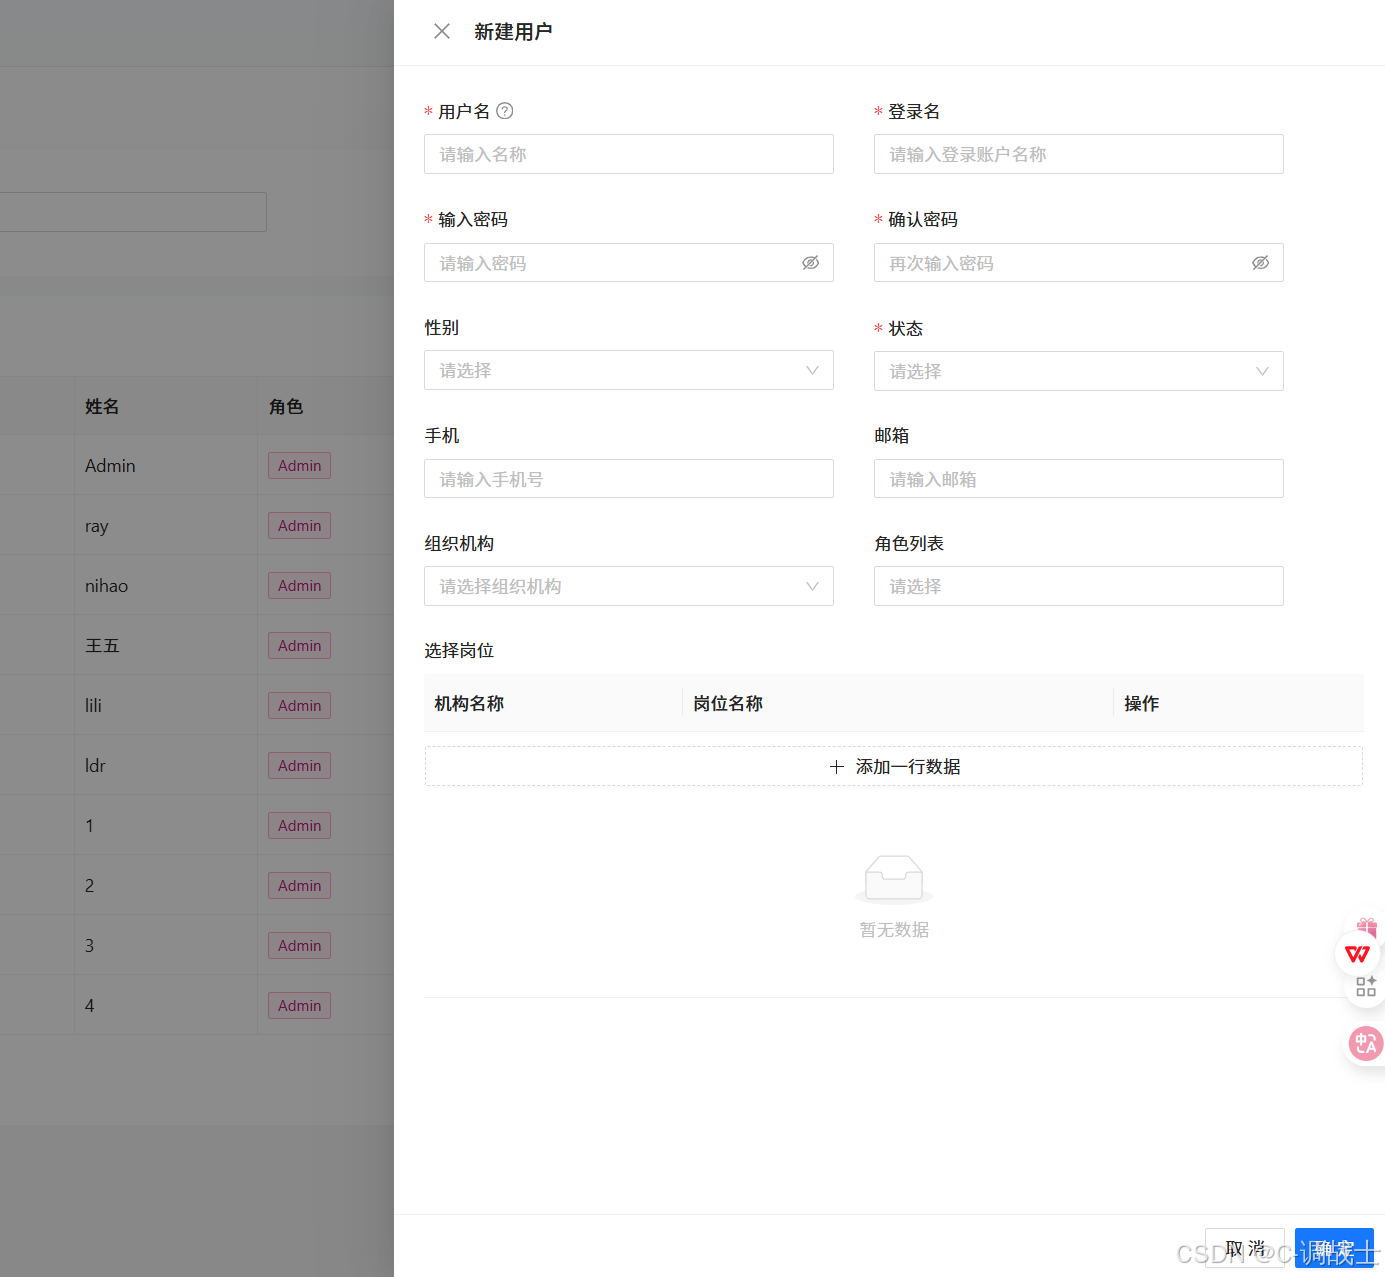Click Admin role tag in nihao row

click(299, 586)
